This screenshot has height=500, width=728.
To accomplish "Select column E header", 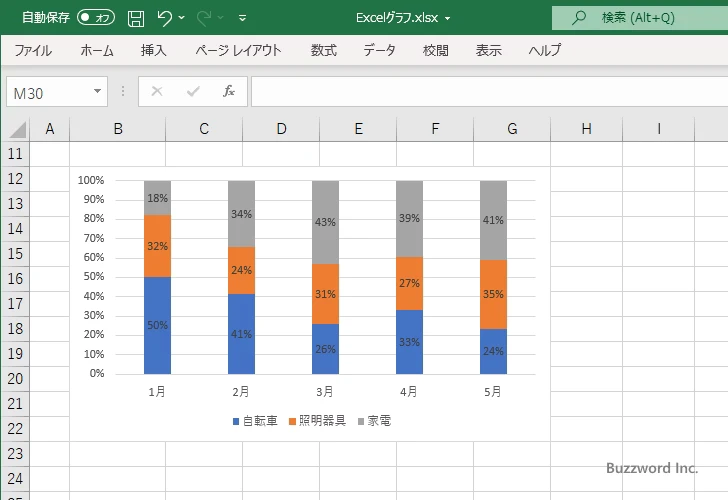I will (x=358, y=129).
